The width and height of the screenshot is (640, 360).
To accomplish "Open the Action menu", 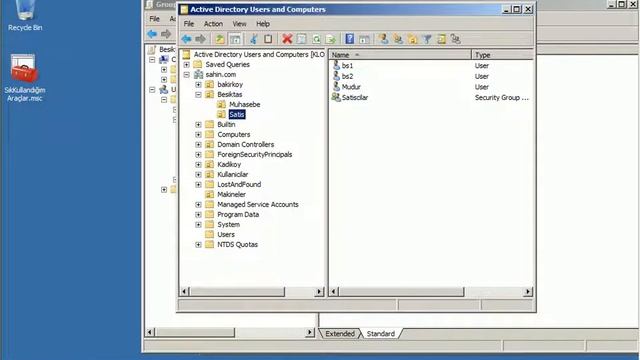I will click(213, 24).
